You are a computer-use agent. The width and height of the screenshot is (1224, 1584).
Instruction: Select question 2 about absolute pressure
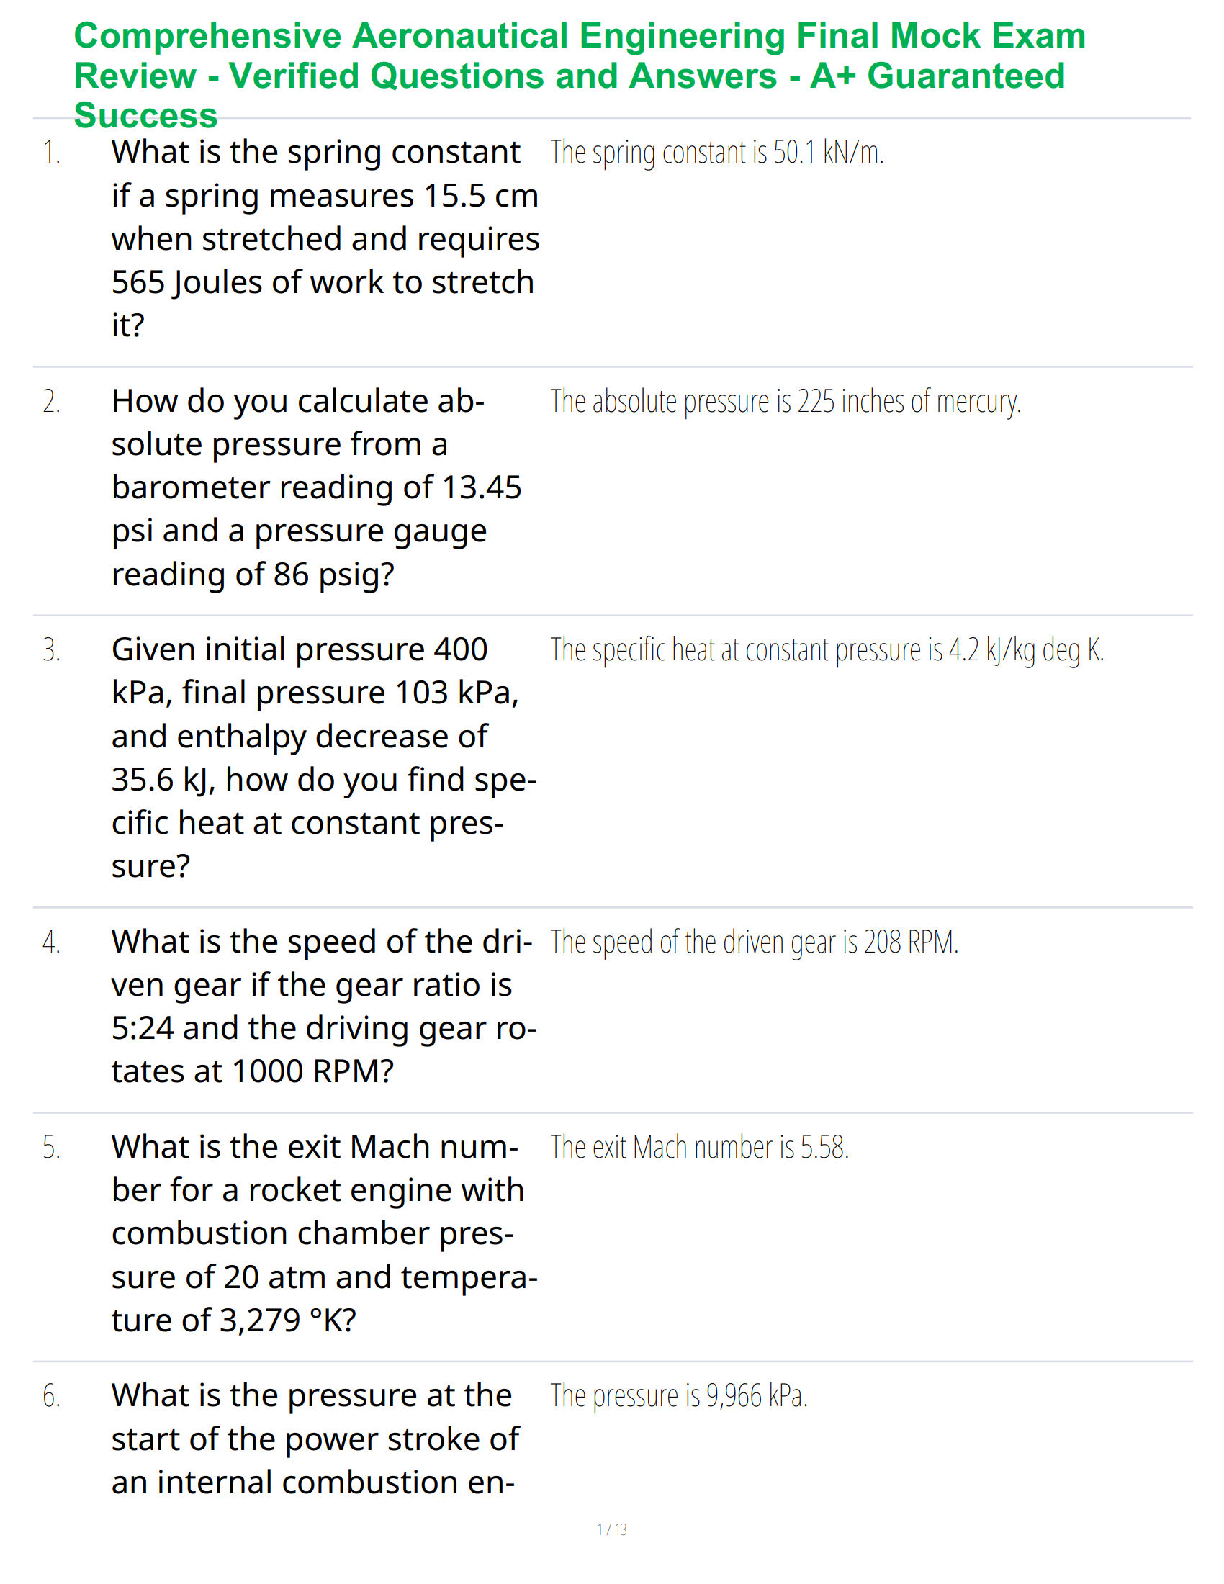coord(317,487)
